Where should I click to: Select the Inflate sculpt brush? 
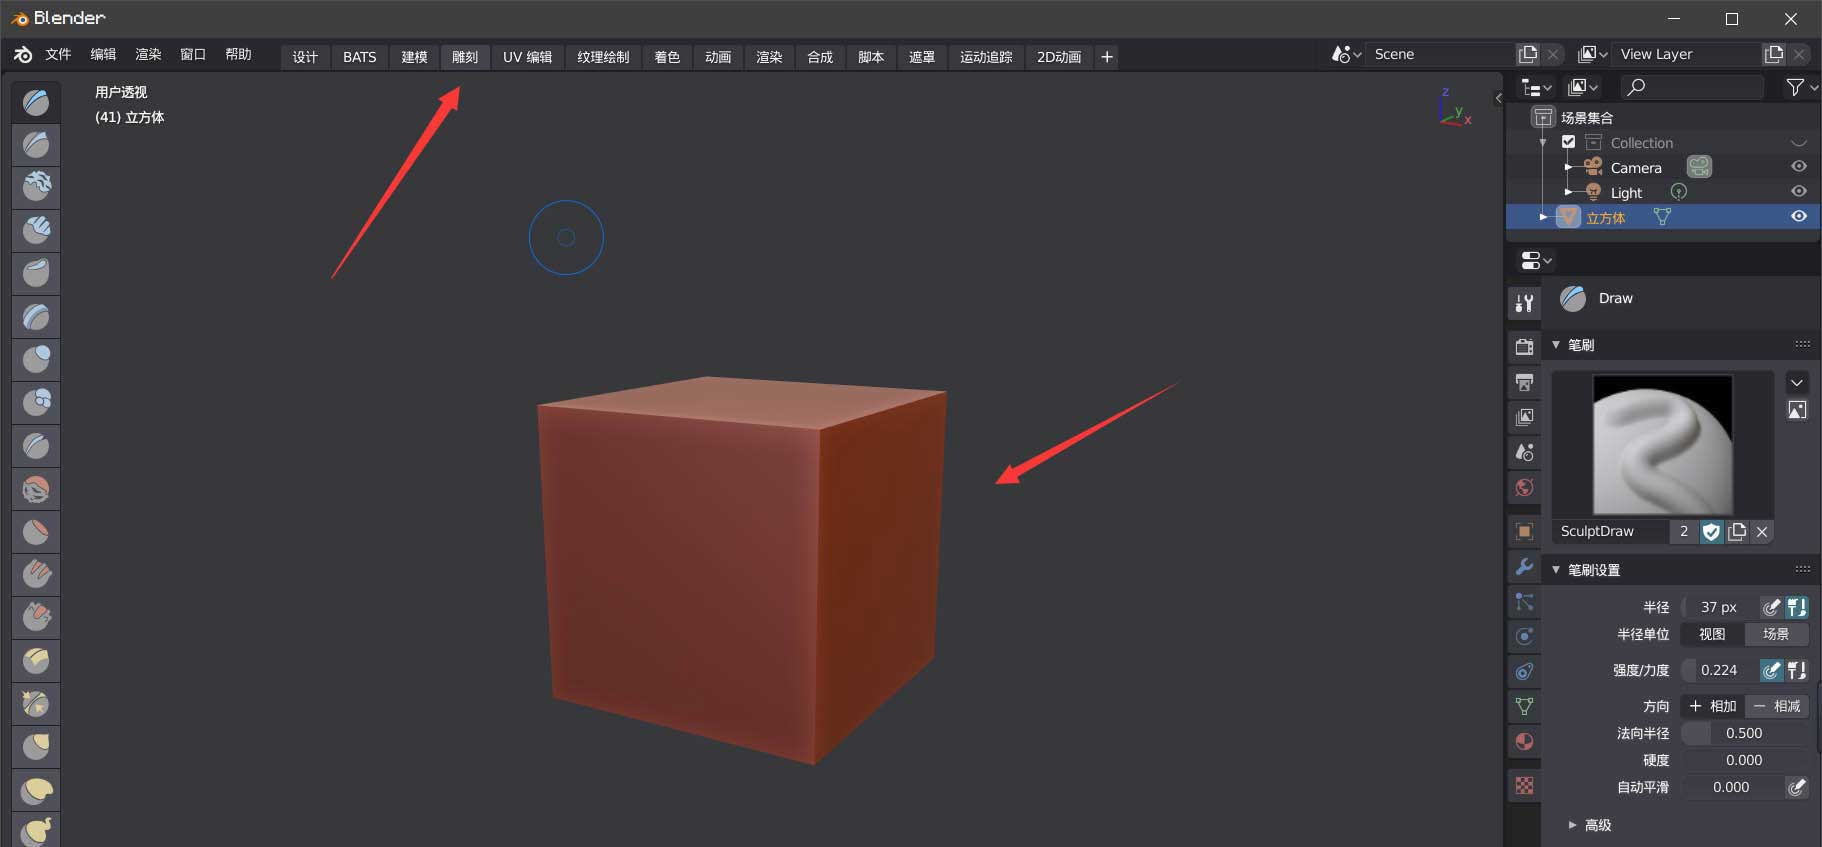(x=36, y=360)
